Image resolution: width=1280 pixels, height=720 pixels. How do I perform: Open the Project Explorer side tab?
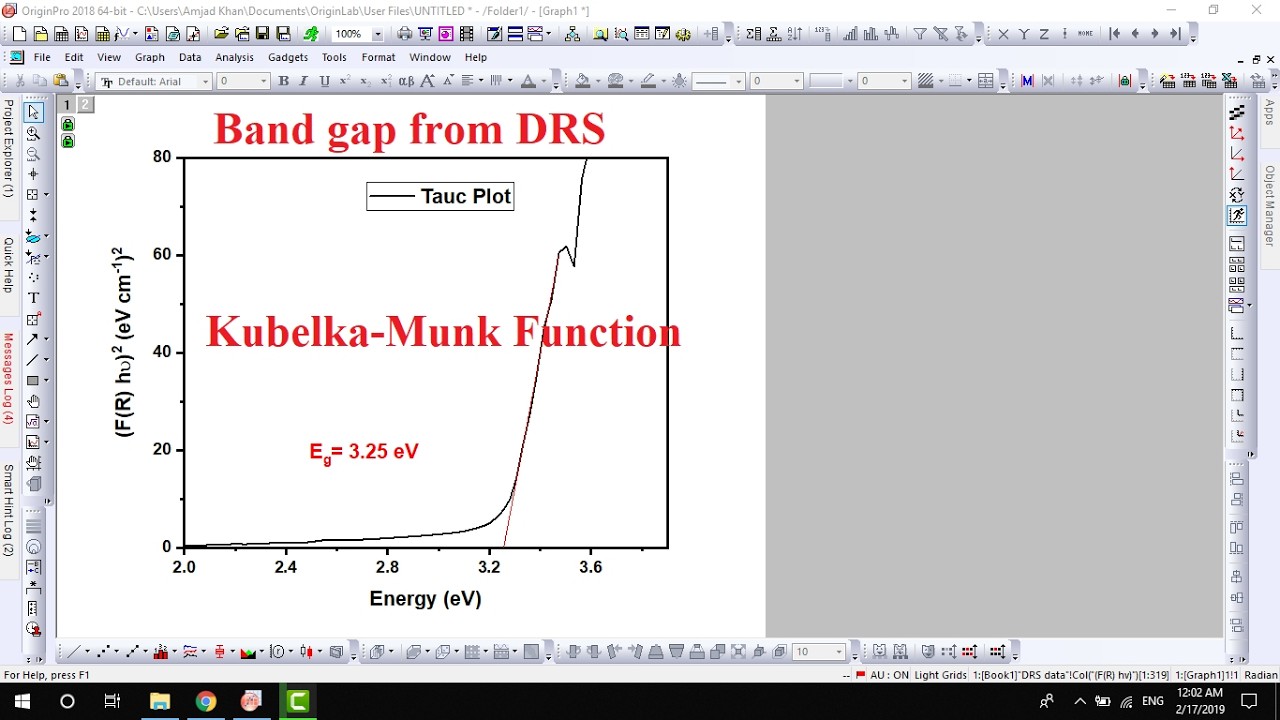8,148
